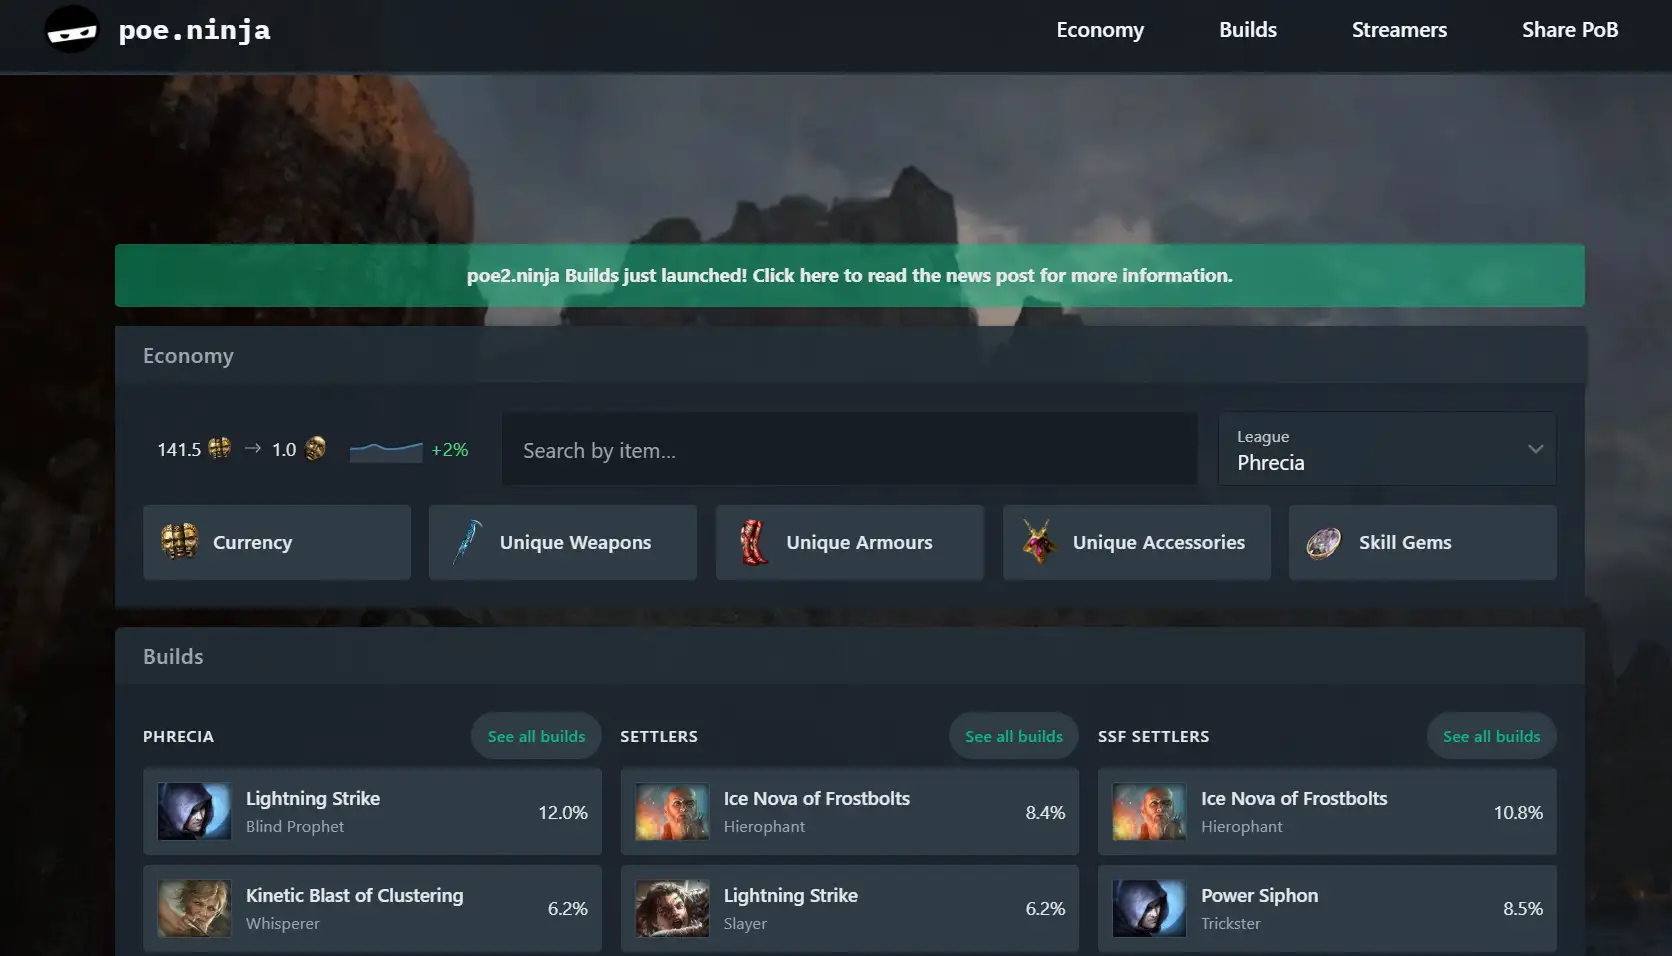Click the Slayer portrait for Lightning Strike
This screenshot has height=956, width=1672.
click(672, 908)
